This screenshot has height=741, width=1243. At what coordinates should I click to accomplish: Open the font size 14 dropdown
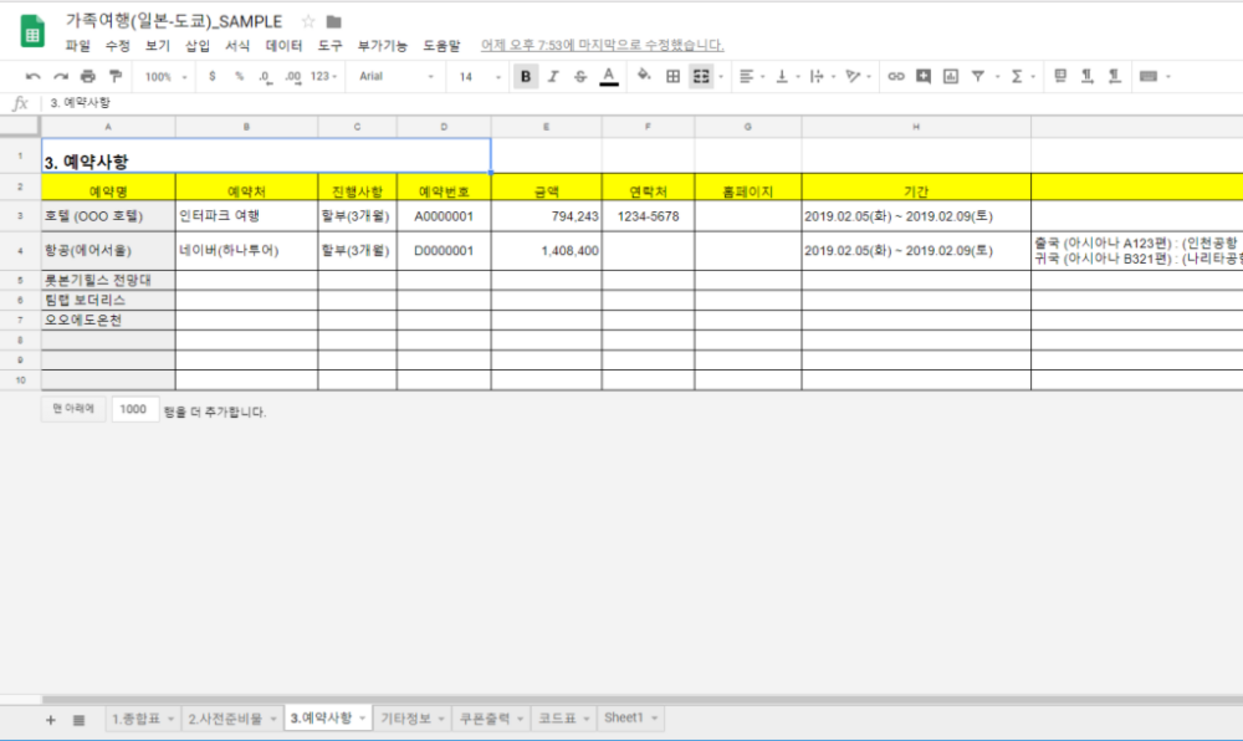pos(479,76)
